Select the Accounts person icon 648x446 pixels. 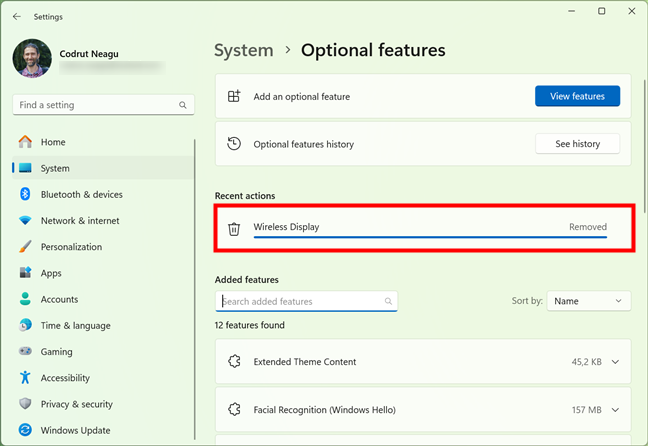point(25,299)
